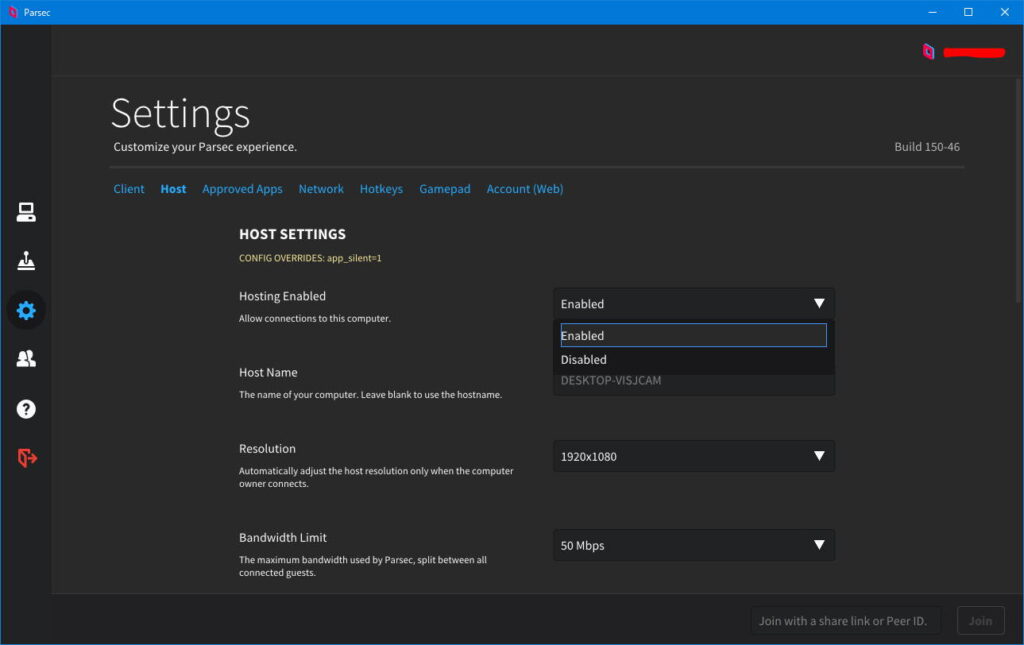Click the 'Automatically adjust the host resolution' description

[x=376, y=477]
